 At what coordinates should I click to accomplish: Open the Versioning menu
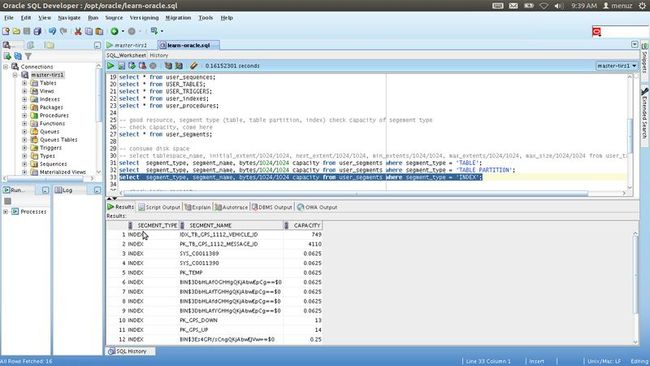(144, 18)
